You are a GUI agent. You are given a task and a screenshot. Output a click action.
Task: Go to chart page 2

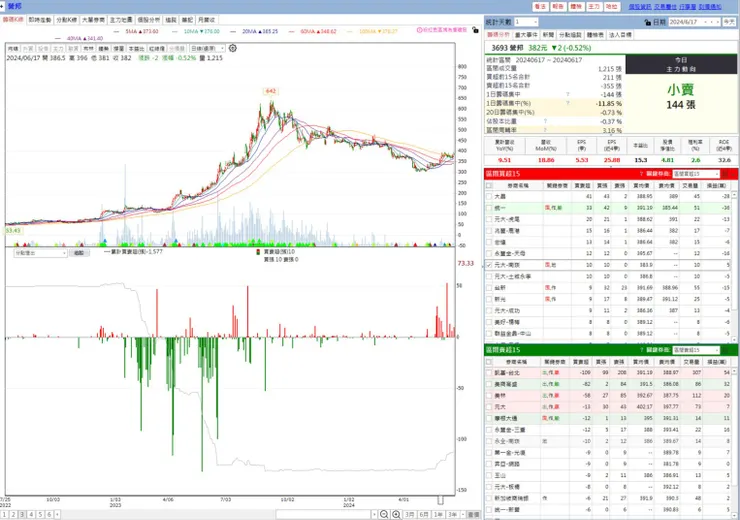click(13, 514)
